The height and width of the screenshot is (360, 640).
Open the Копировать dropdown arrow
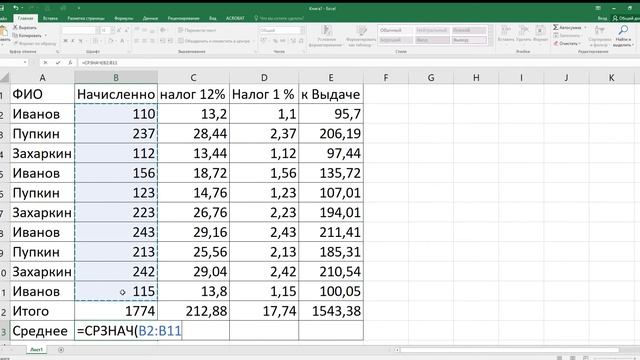(46, 36)
